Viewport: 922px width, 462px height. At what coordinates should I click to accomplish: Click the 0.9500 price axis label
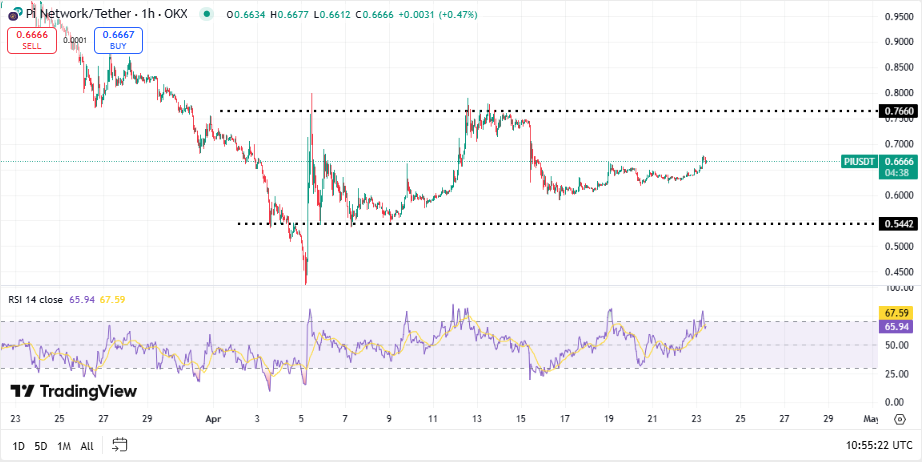pyautogui.click(x=899, y=16)
